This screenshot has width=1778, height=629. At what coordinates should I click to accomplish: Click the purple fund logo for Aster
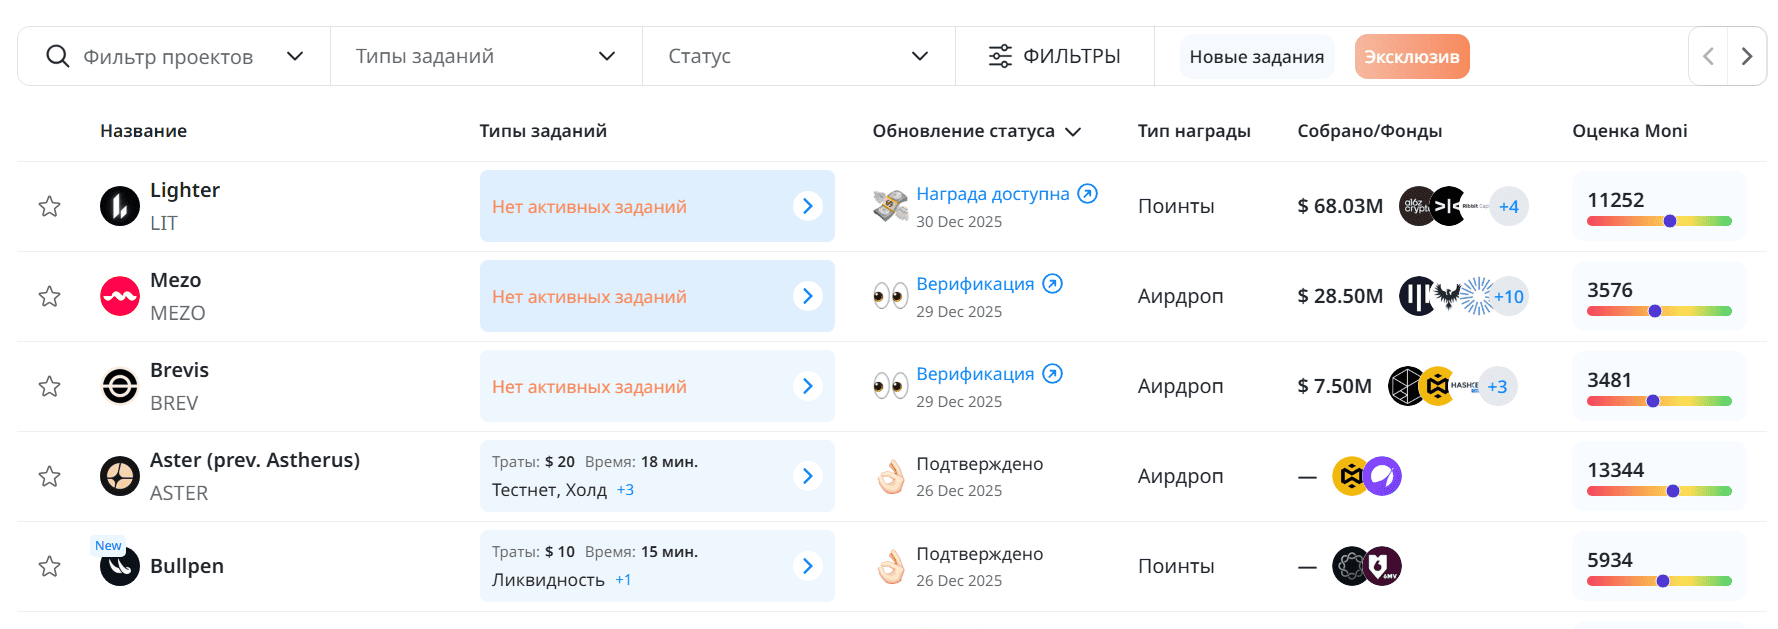pos(1382,476)
